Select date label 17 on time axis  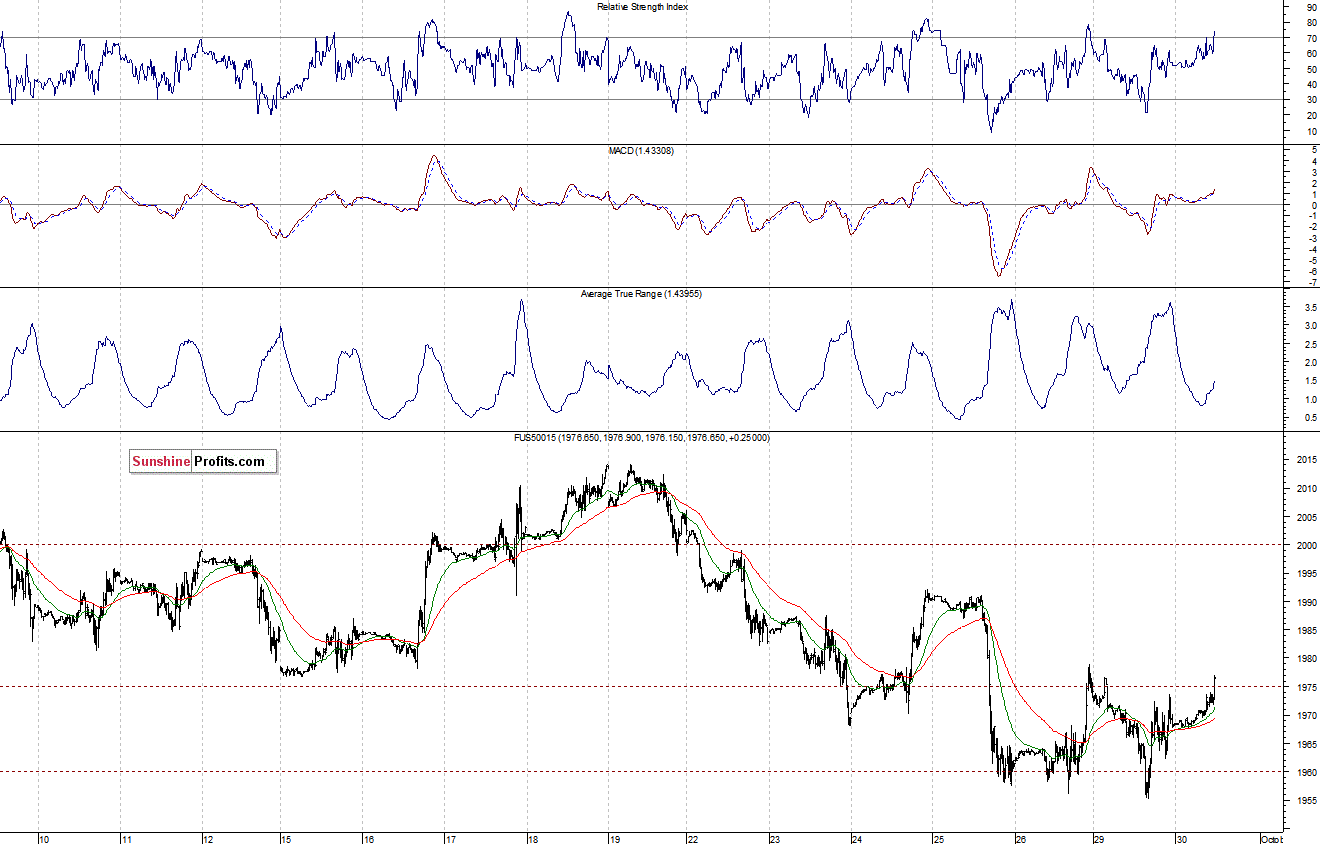tap(451, 838)
